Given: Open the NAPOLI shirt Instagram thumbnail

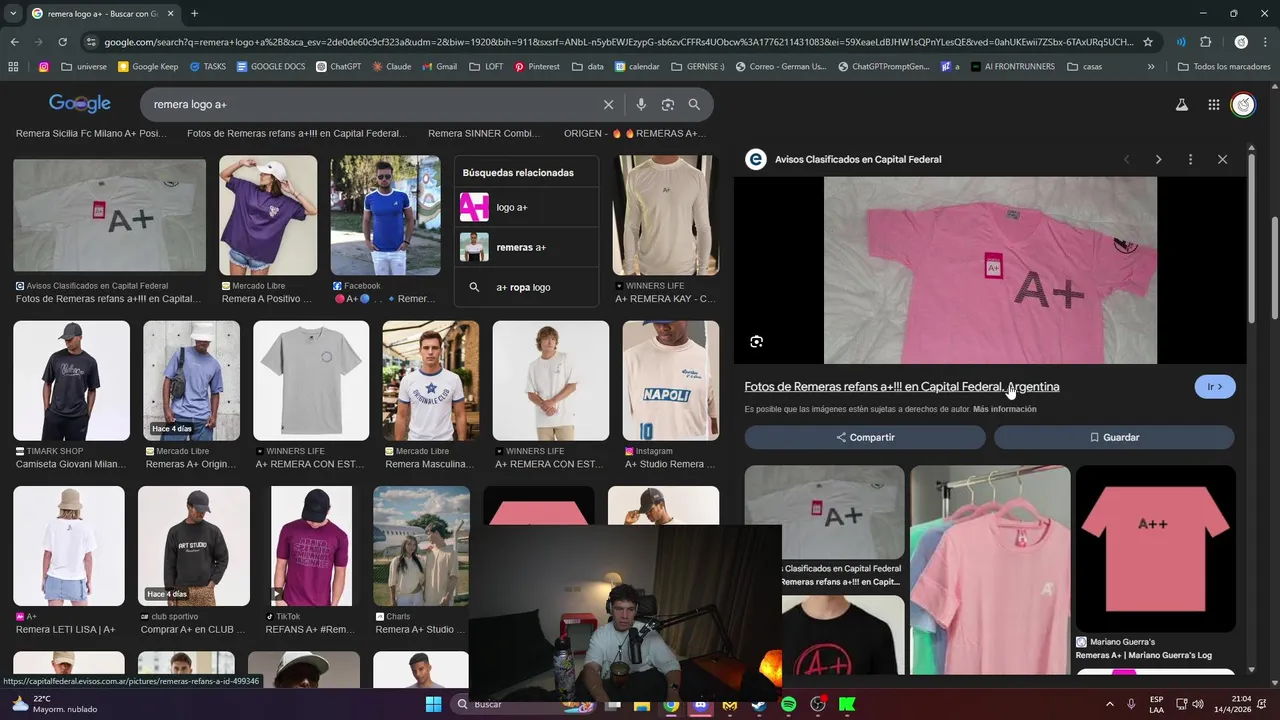Looking at the screenshot, I should click(671, 381).
